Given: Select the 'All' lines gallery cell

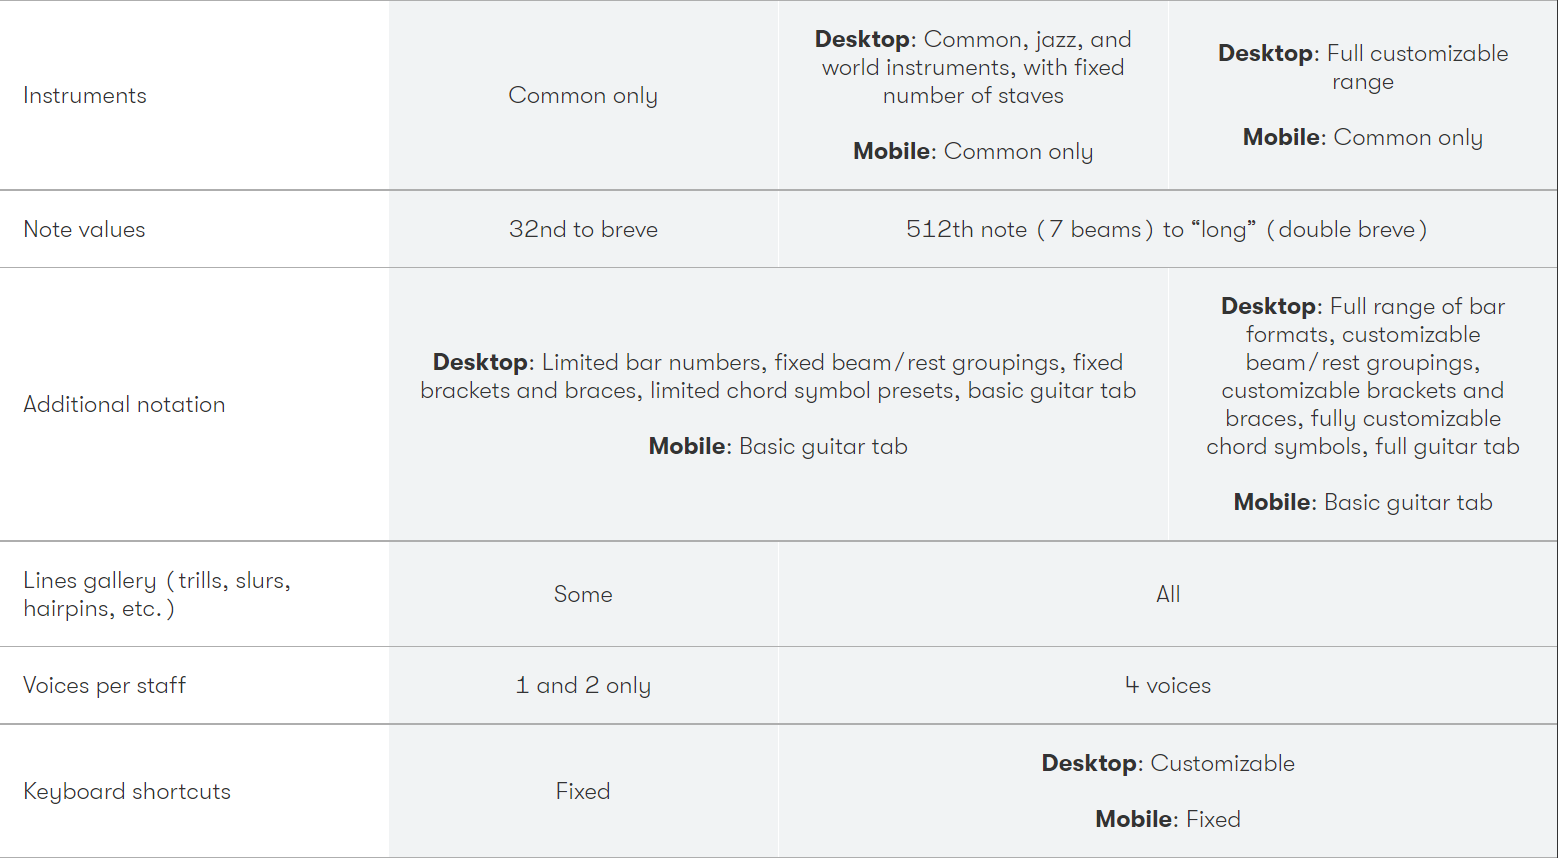Looking at the screenshot, I should (x=1167, y=595).
